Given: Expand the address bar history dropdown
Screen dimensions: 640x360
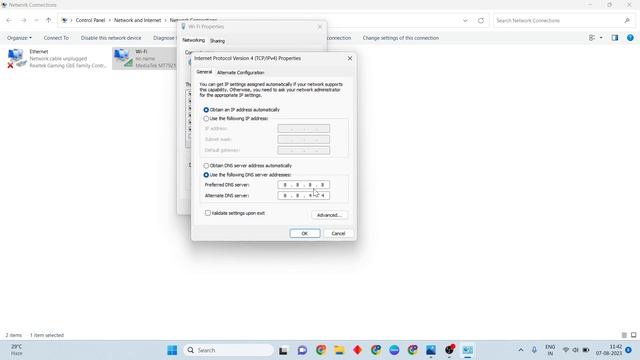Looking at the screenshot, I should click(x=465, y=20).
